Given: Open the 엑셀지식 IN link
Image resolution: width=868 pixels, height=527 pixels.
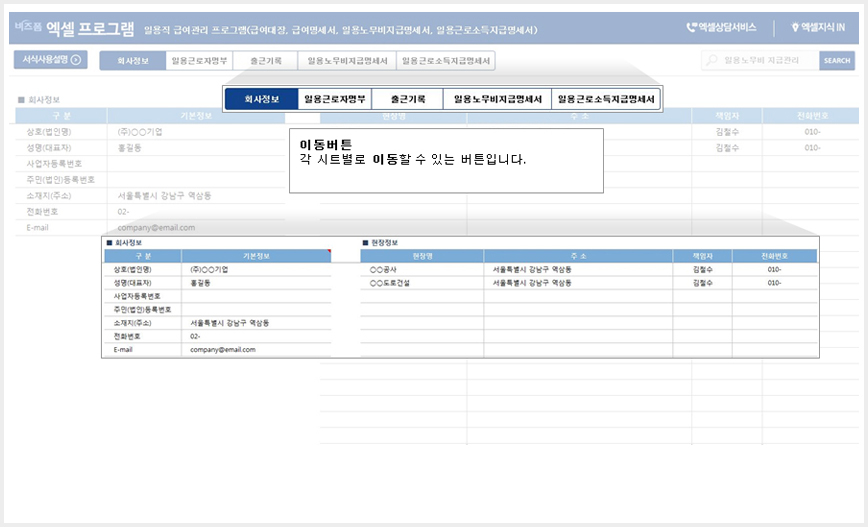Looking at the screenshot, I should (x=818, y=27).
